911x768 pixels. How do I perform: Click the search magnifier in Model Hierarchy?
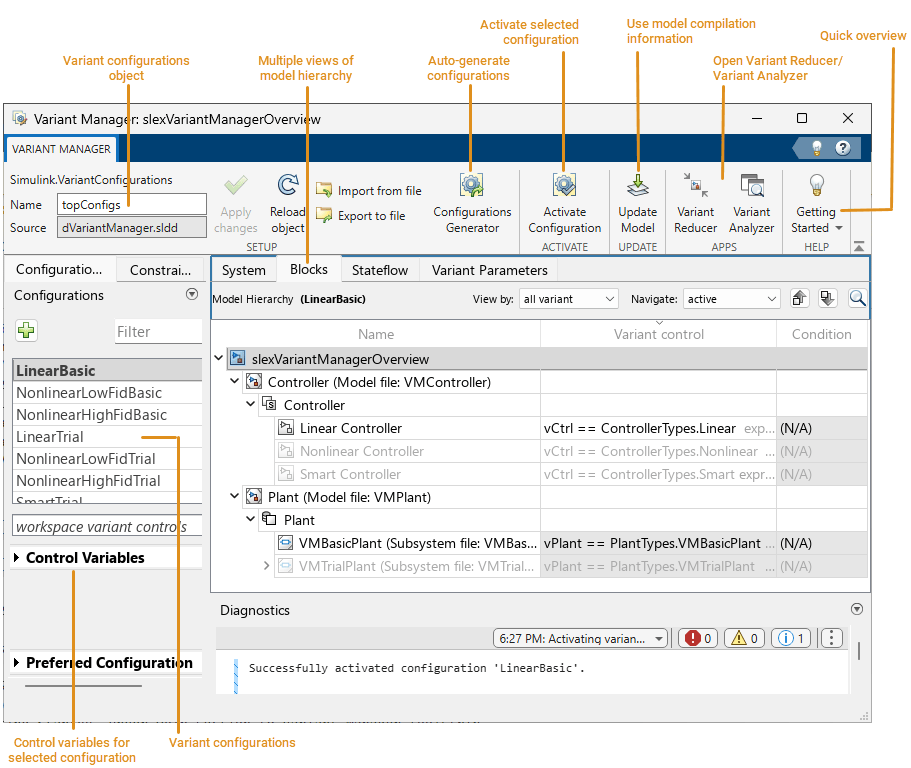click(x=857, y=299)
